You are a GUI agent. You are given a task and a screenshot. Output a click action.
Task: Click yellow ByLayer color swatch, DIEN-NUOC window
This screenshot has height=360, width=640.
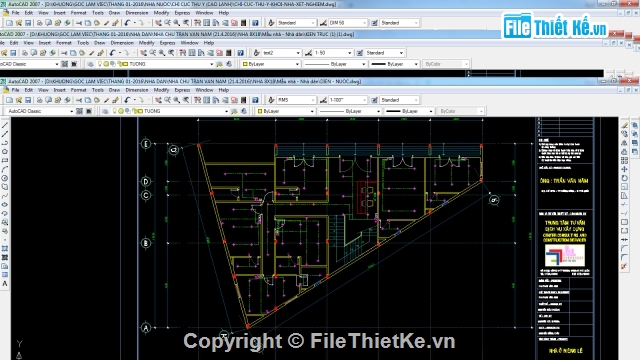click(260, 111)
